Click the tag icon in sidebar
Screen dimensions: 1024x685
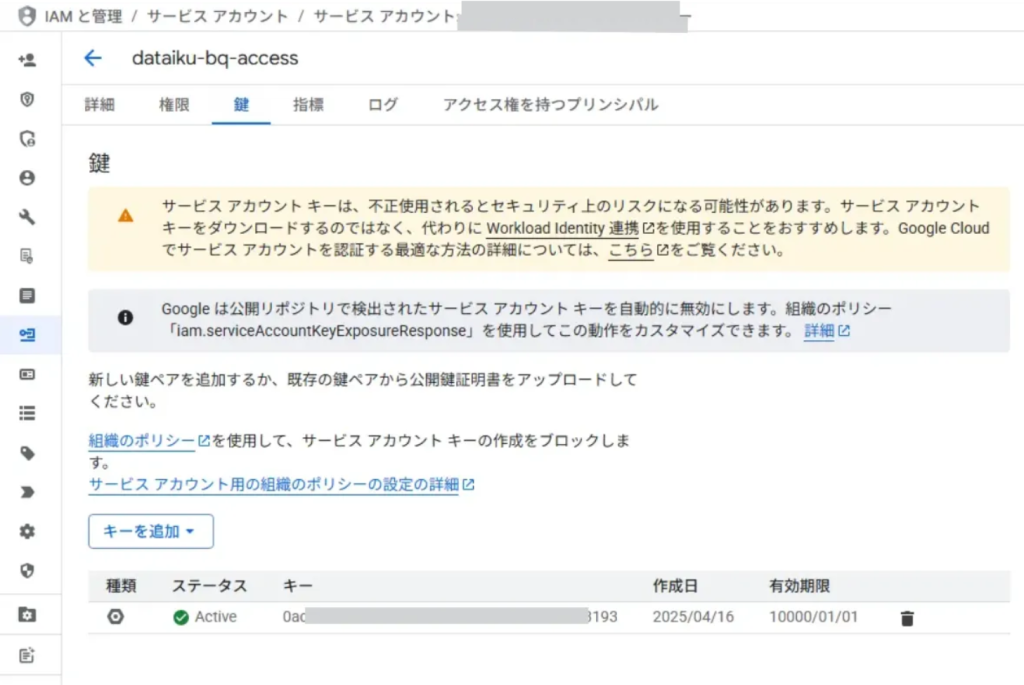[x=27, y=453]
